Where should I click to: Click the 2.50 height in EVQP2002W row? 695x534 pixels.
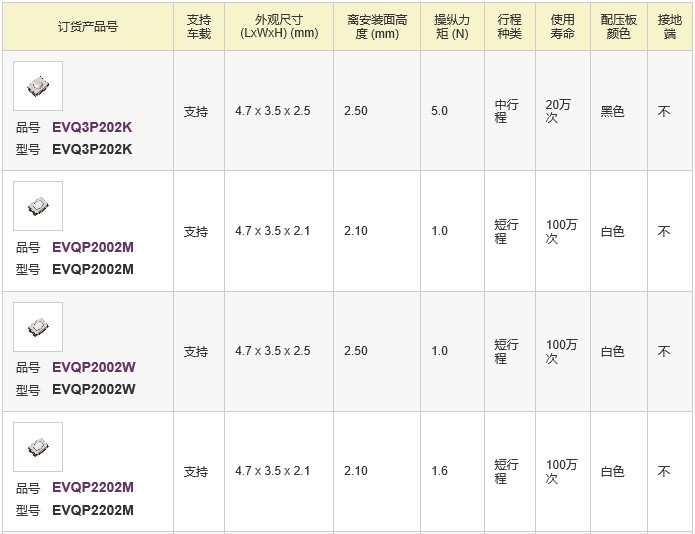[x=355, y=351]
